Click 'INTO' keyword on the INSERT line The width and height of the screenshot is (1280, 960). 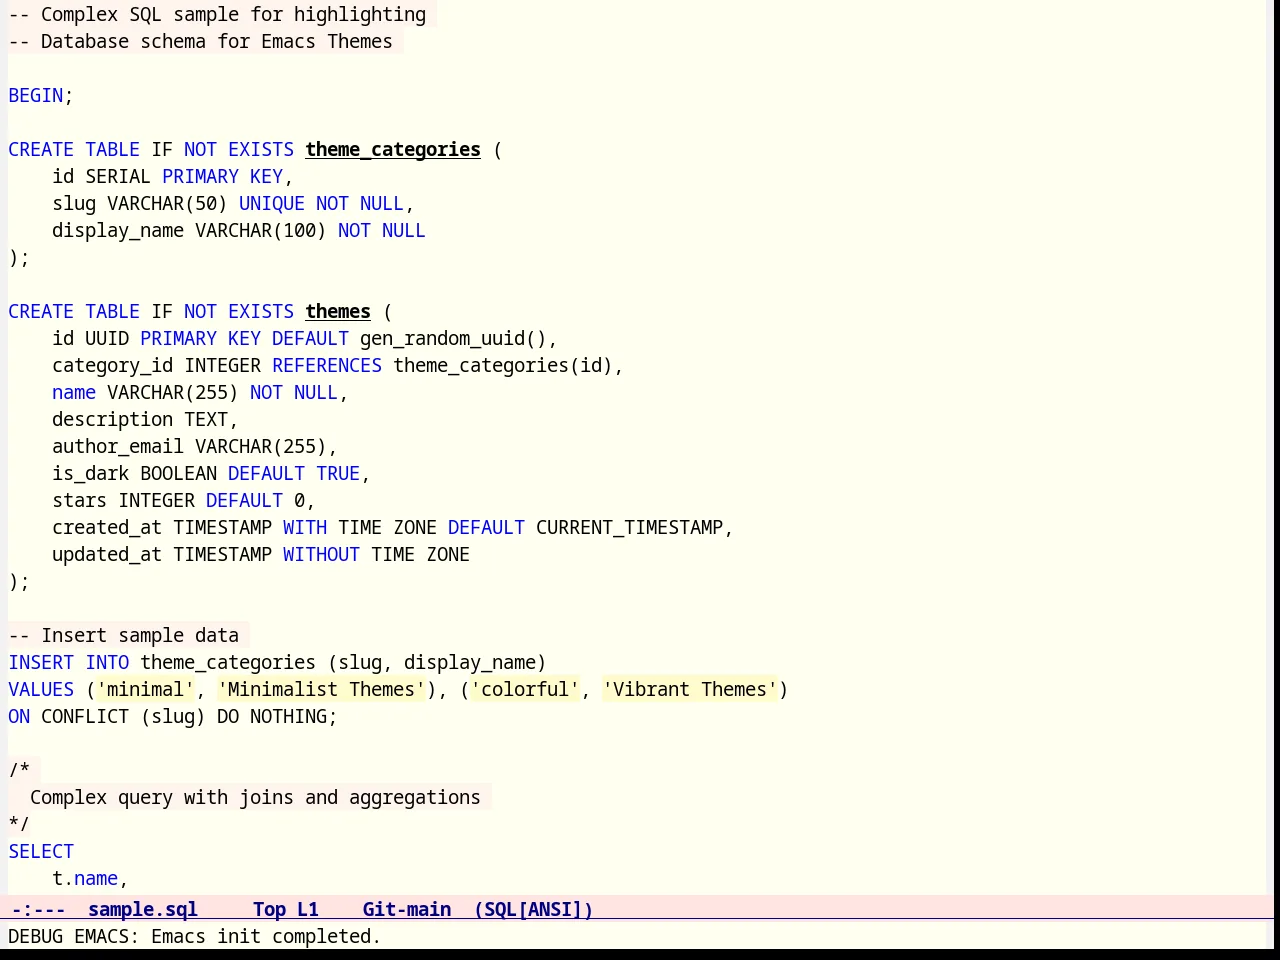pos(107,662)
